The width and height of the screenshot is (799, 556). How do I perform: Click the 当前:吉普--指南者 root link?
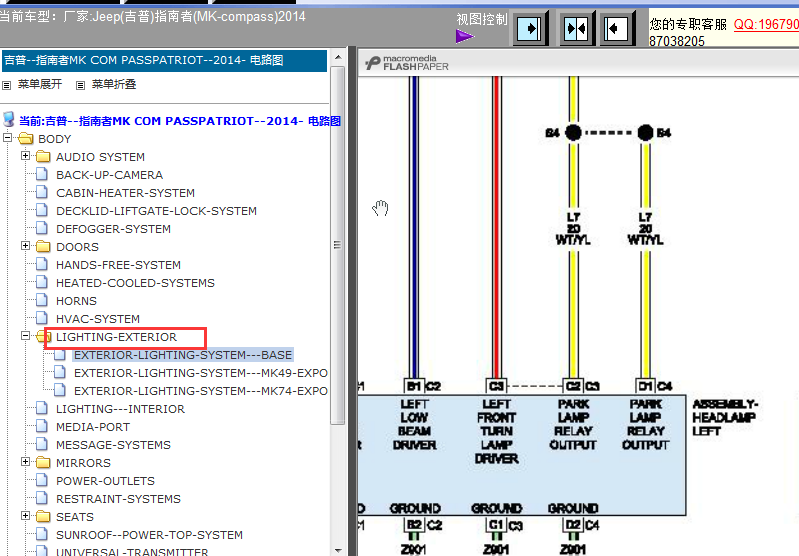(179, 121)
